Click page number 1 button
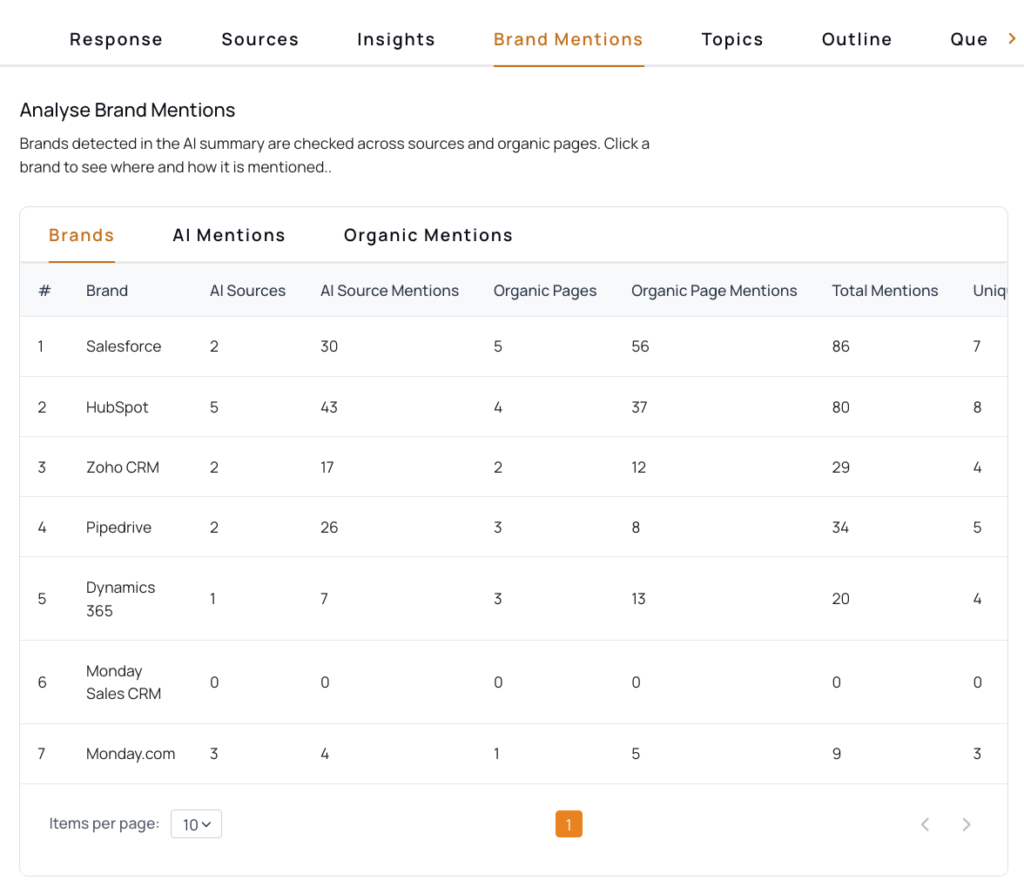The height and width of the screenshot is (887, 1024). coord(568,824)
